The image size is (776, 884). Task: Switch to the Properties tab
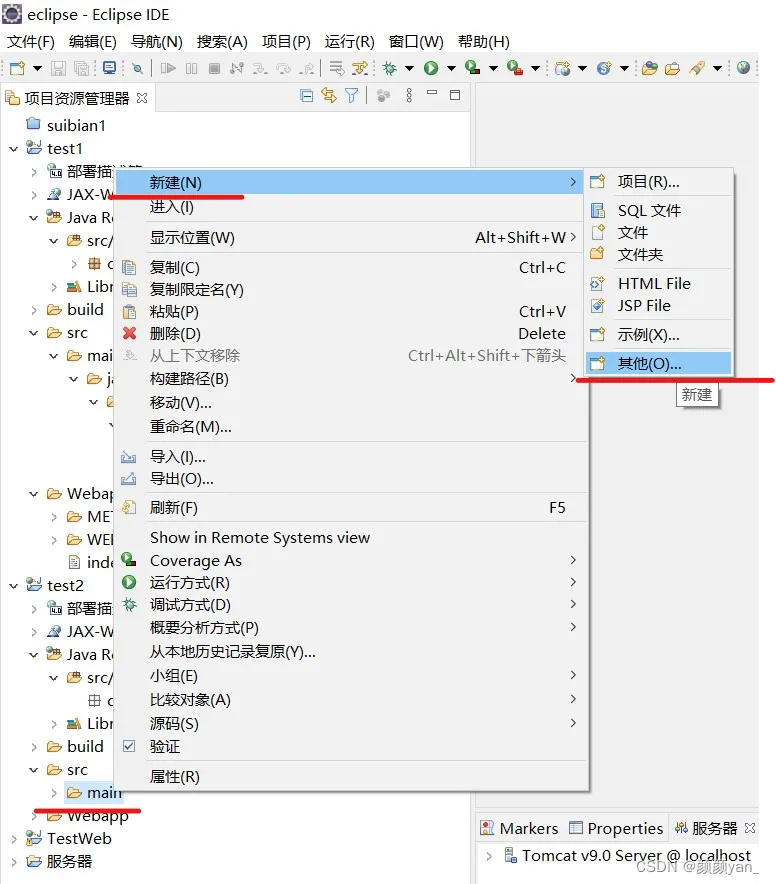[x=616, y=828]
